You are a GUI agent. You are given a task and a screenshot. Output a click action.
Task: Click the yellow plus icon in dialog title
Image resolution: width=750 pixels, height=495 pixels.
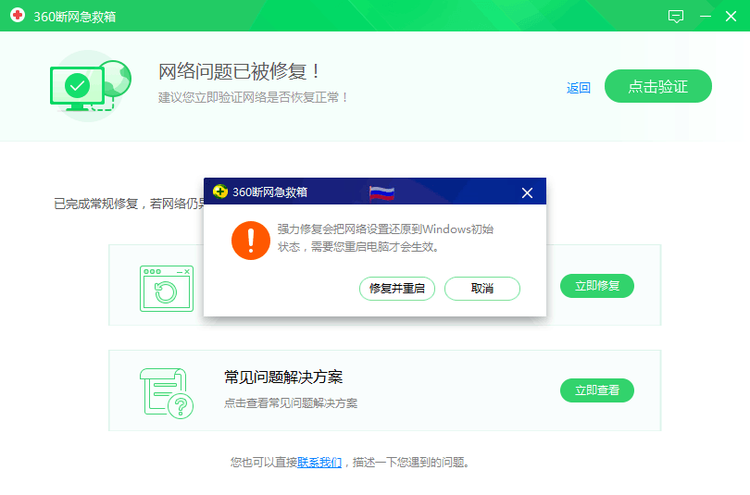pyautogui.click(x=220, y=191)
